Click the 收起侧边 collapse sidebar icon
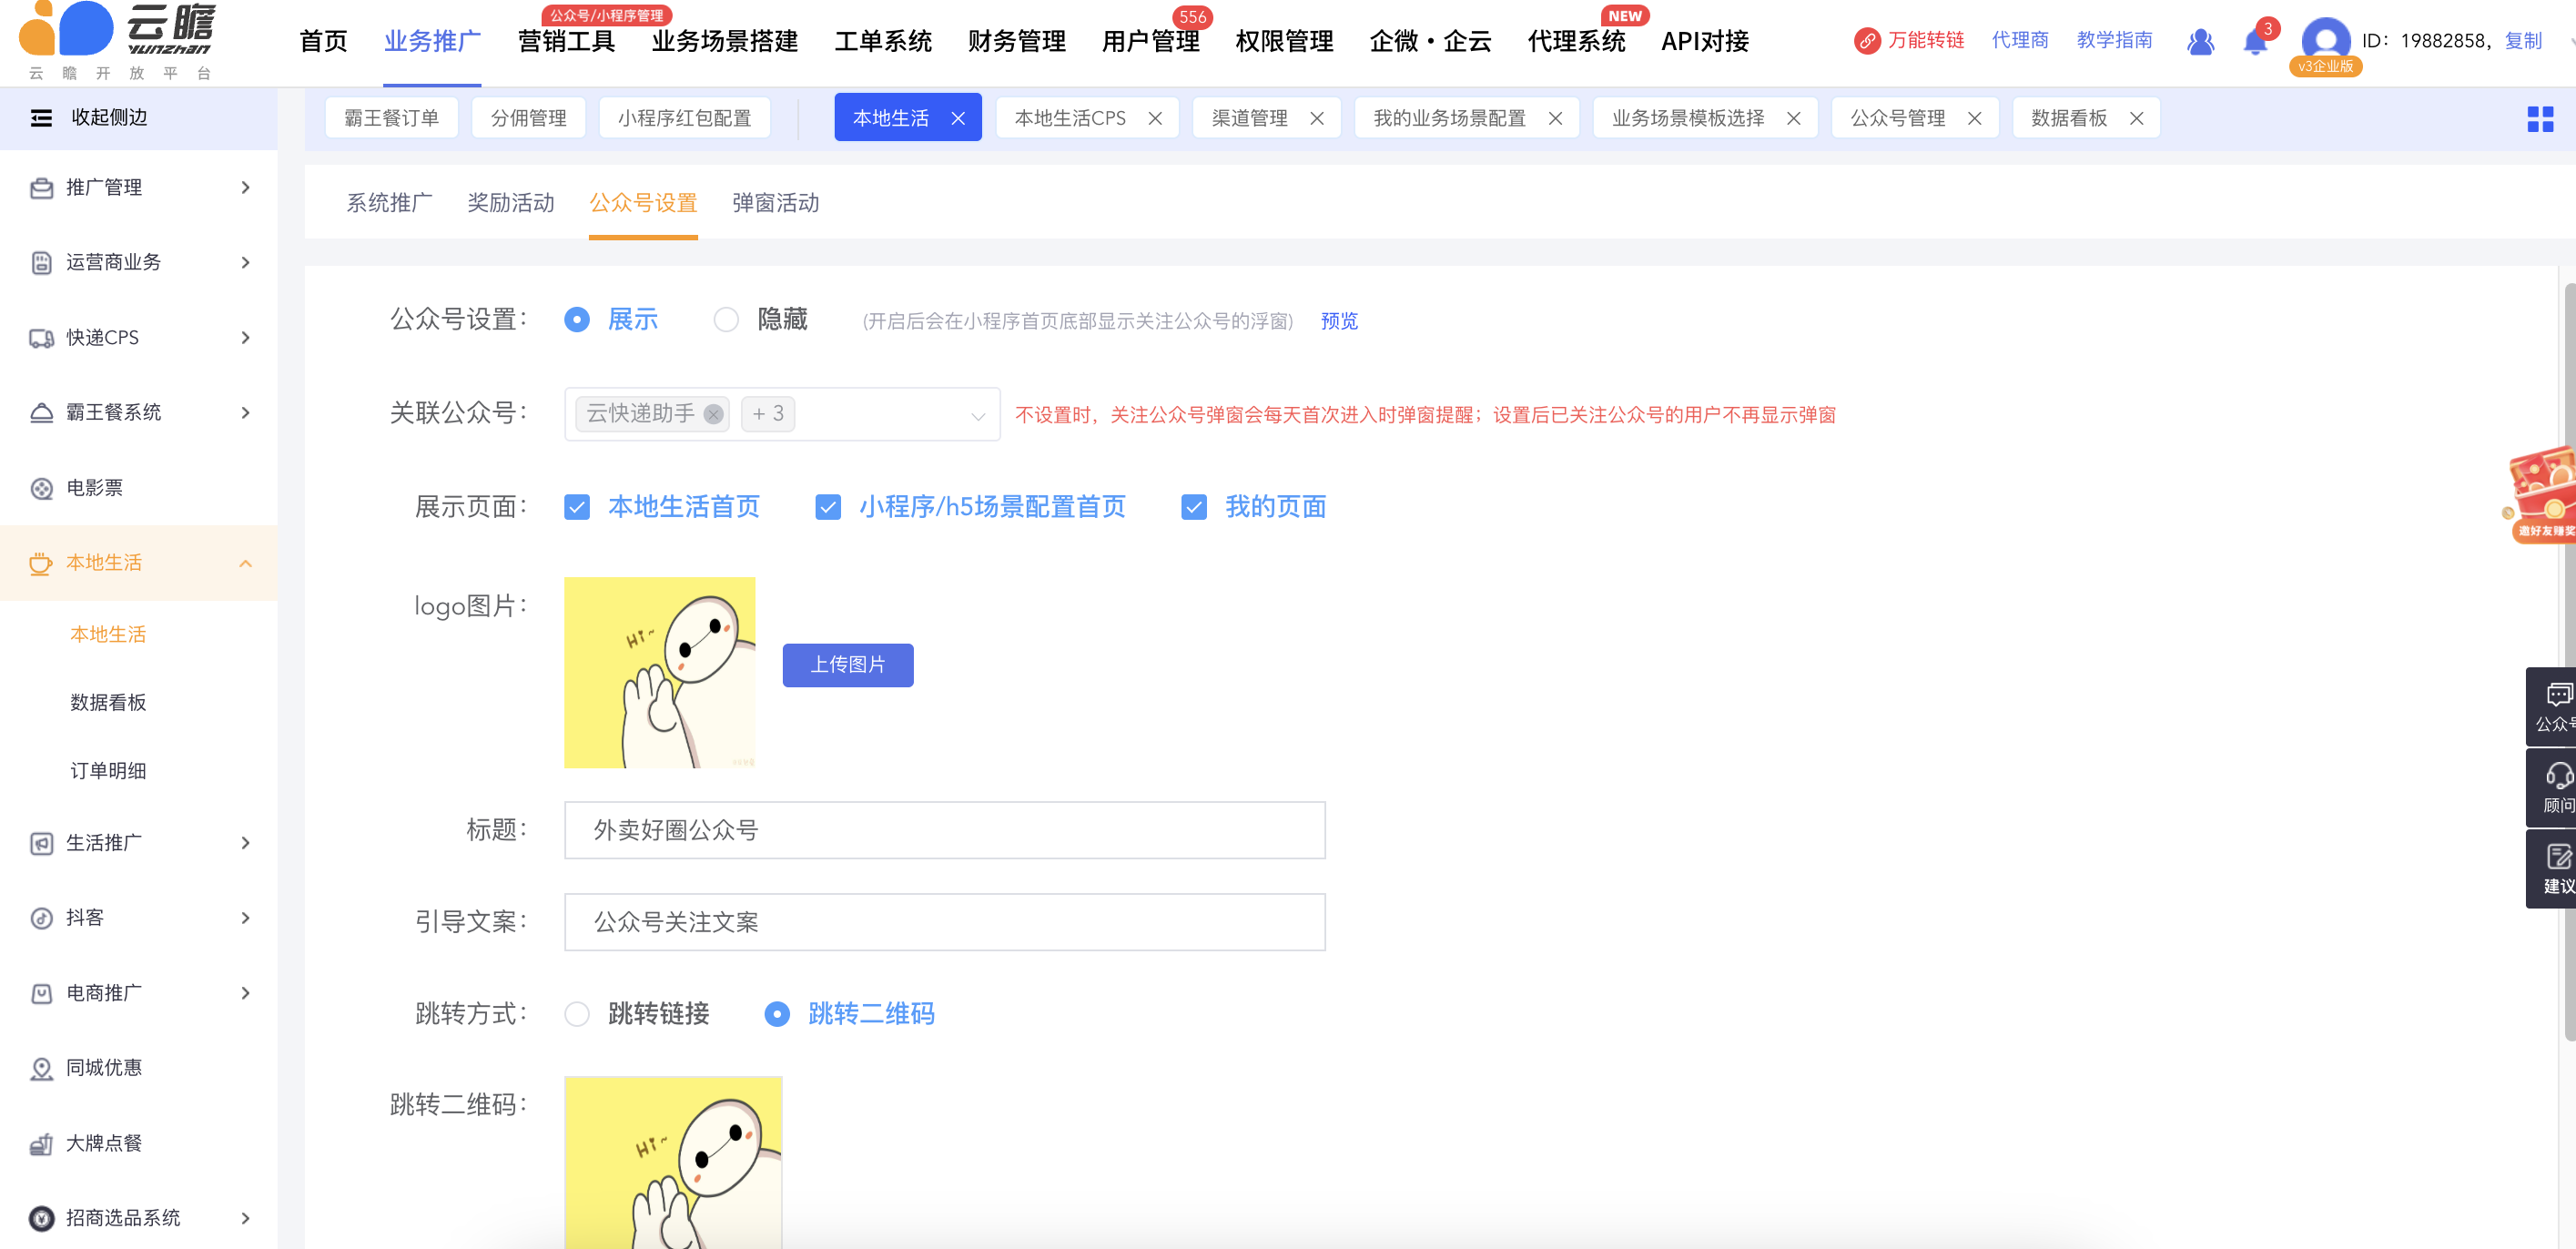Image resolution: width=2576 pixels, height=1249 pixels. [x=41, y=118]
